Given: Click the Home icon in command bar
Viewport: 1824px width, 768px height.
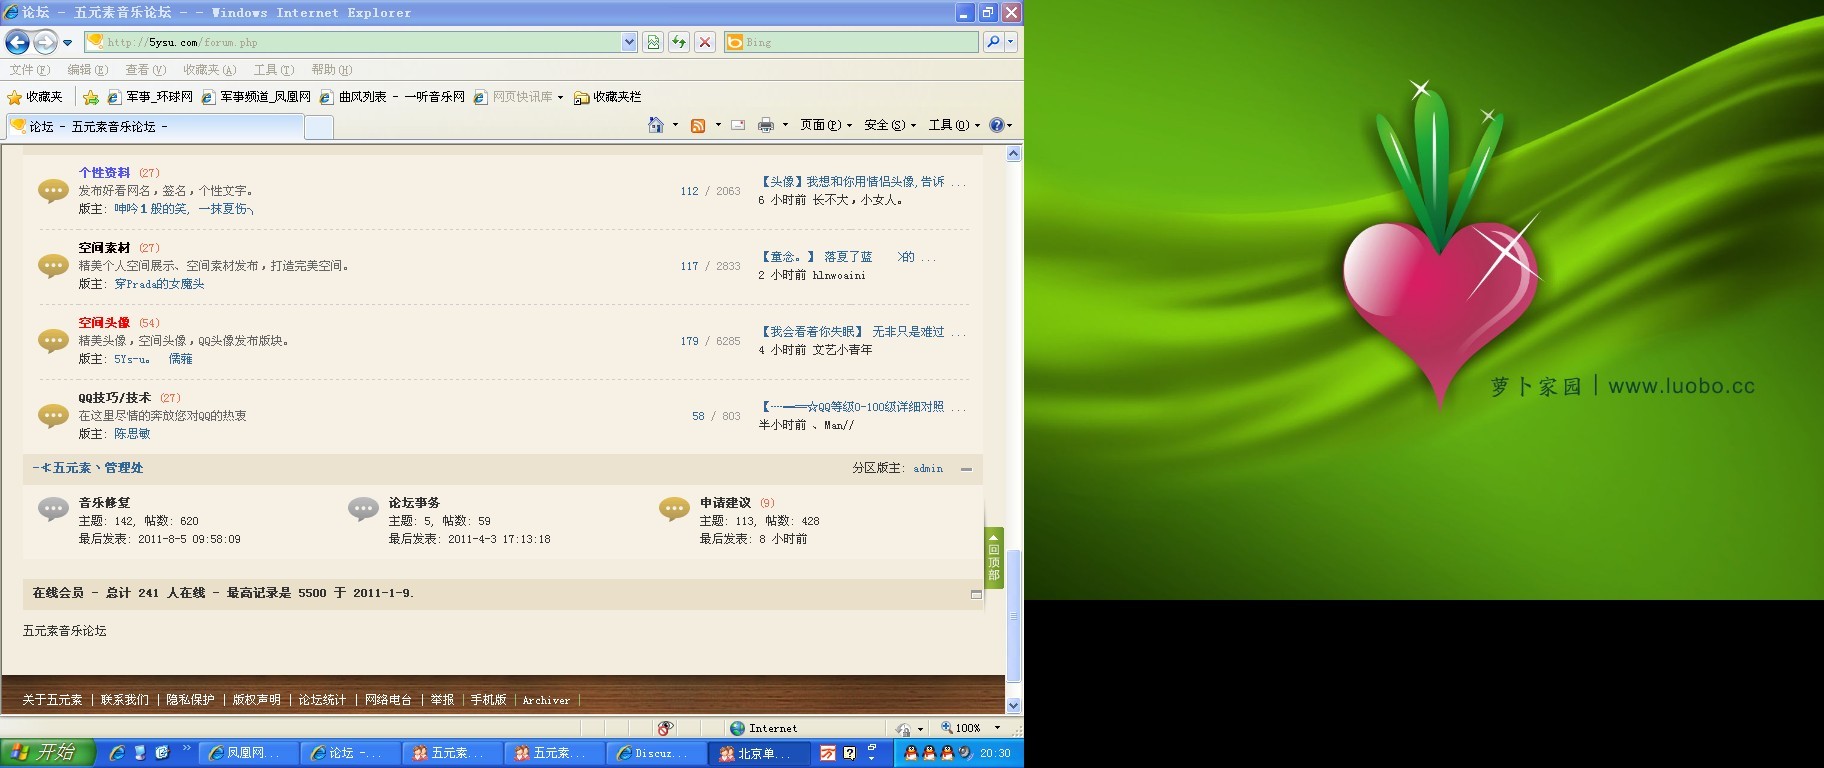Looking at the screenshot, I should 656,125.
